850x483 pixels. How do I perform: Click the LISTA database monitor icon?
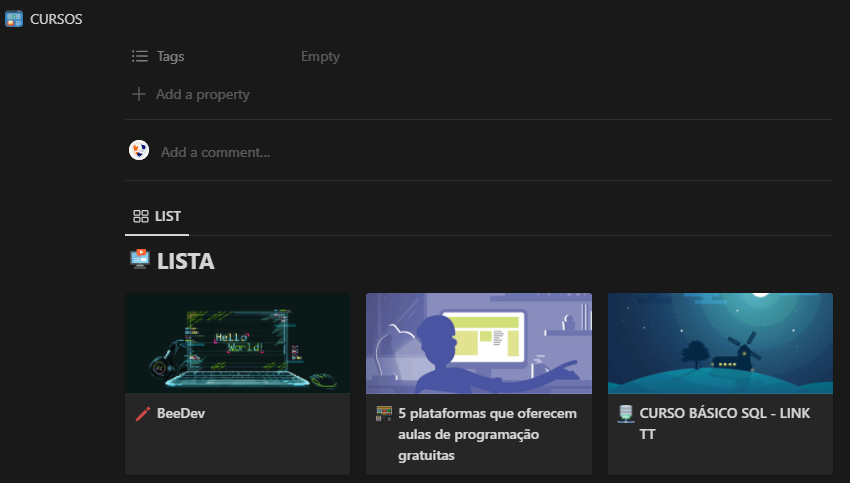pos(140,259)
